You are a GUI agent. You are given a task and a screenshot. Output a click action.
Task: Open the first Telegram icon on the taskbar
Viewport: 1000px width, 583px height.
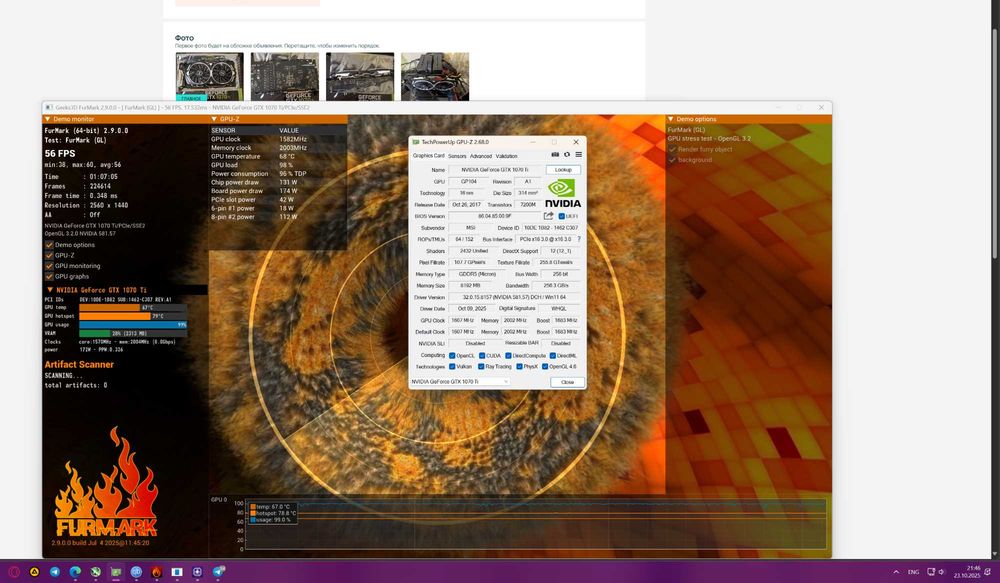pyautogui.click(x=55, y=572)
